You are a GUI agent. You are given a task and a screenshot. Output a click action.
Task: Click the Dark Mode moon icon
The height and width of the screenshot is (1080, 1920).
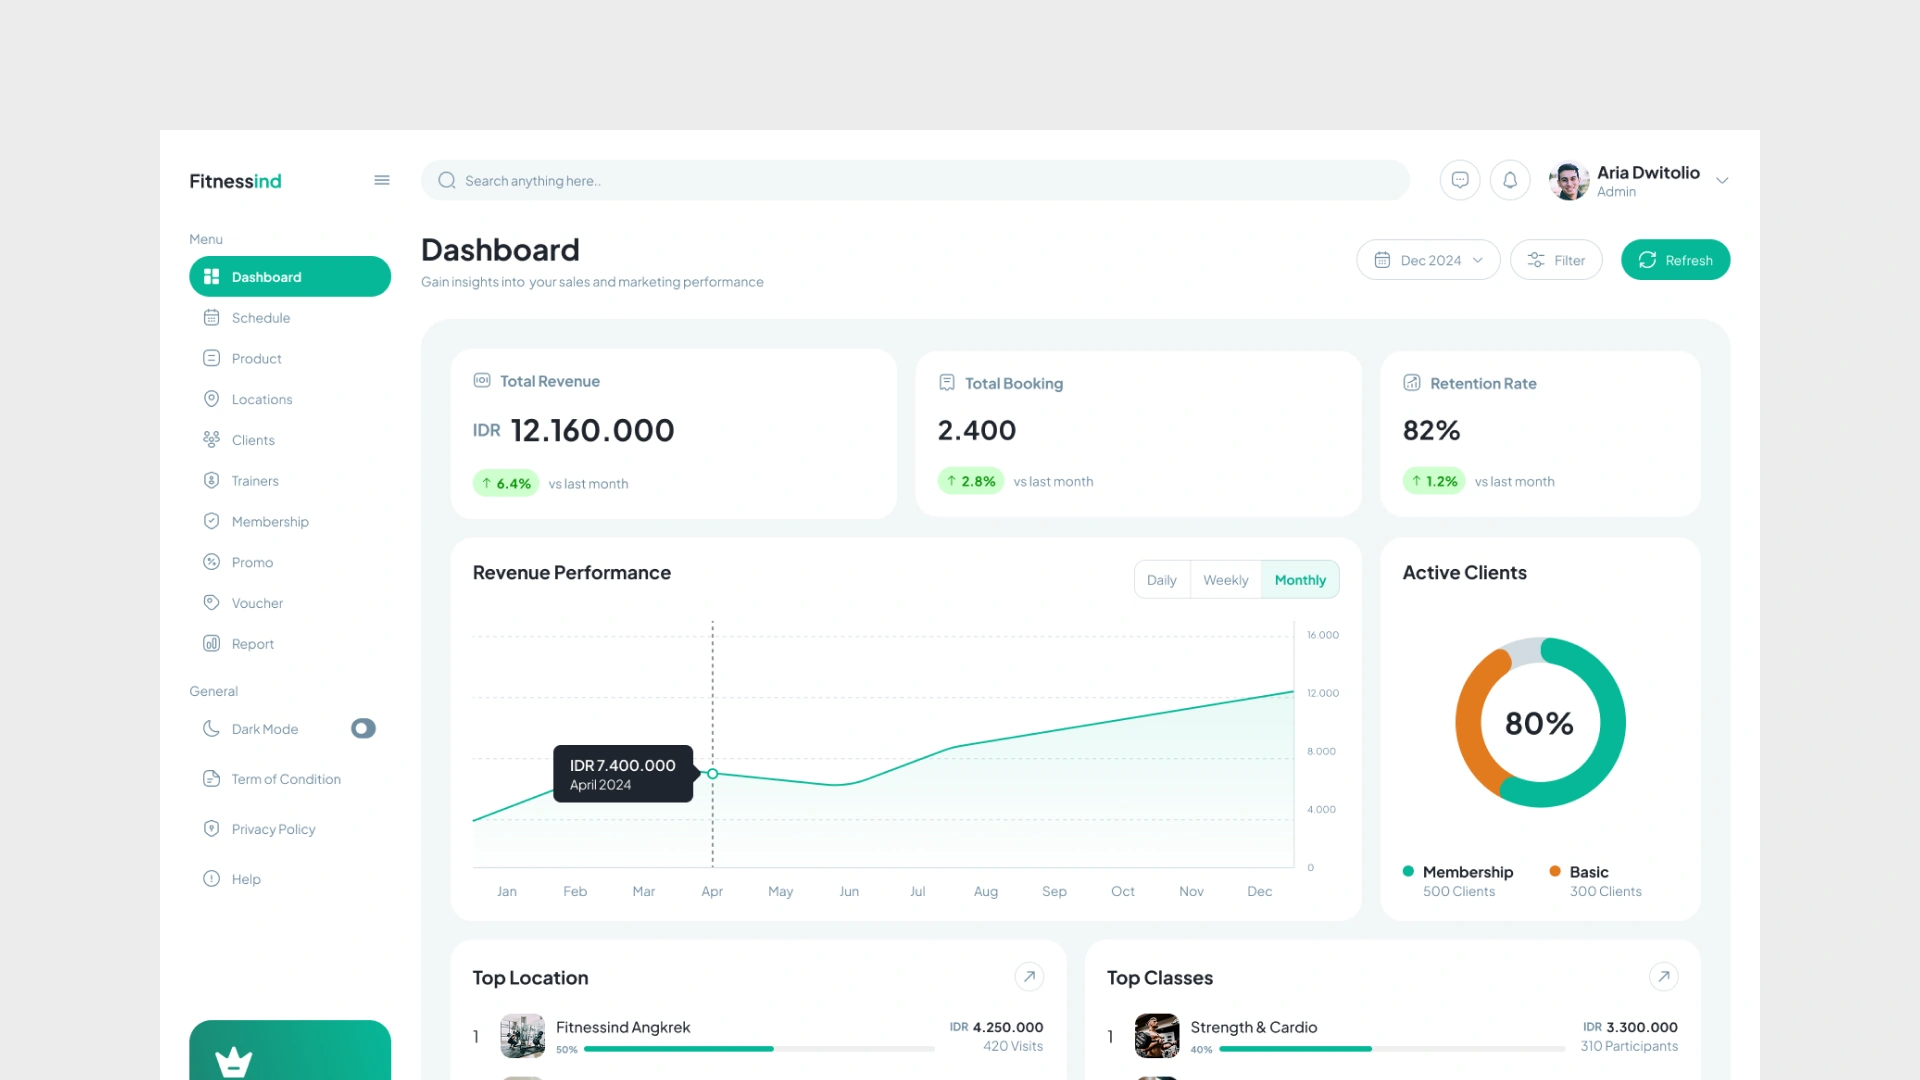[x=211, y=728]
